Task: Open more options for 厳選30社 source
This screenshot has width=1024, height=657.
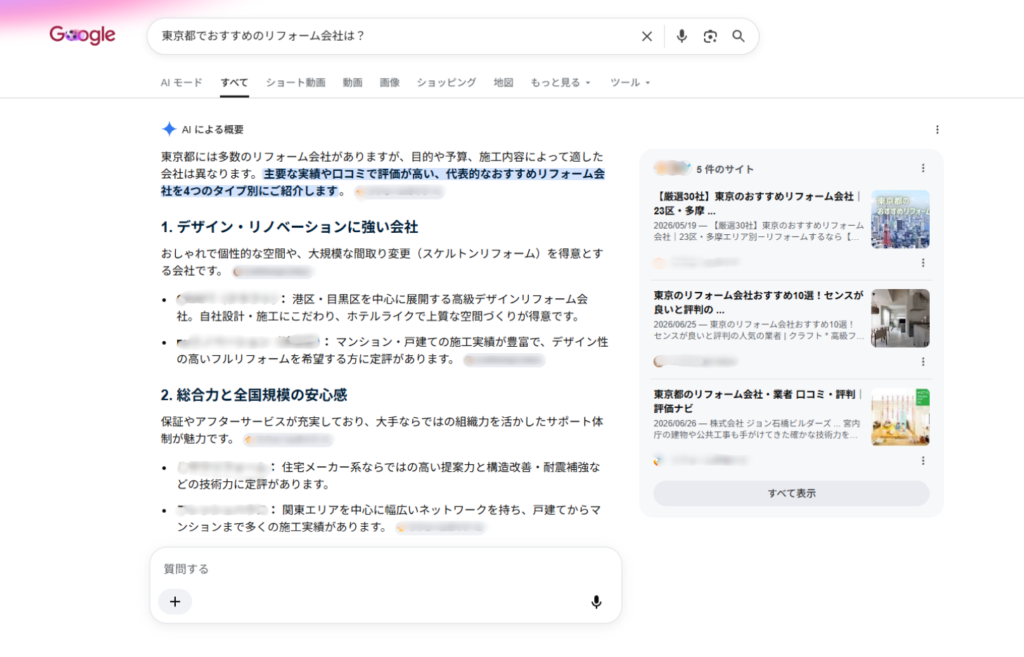Action: click(923, 263)
